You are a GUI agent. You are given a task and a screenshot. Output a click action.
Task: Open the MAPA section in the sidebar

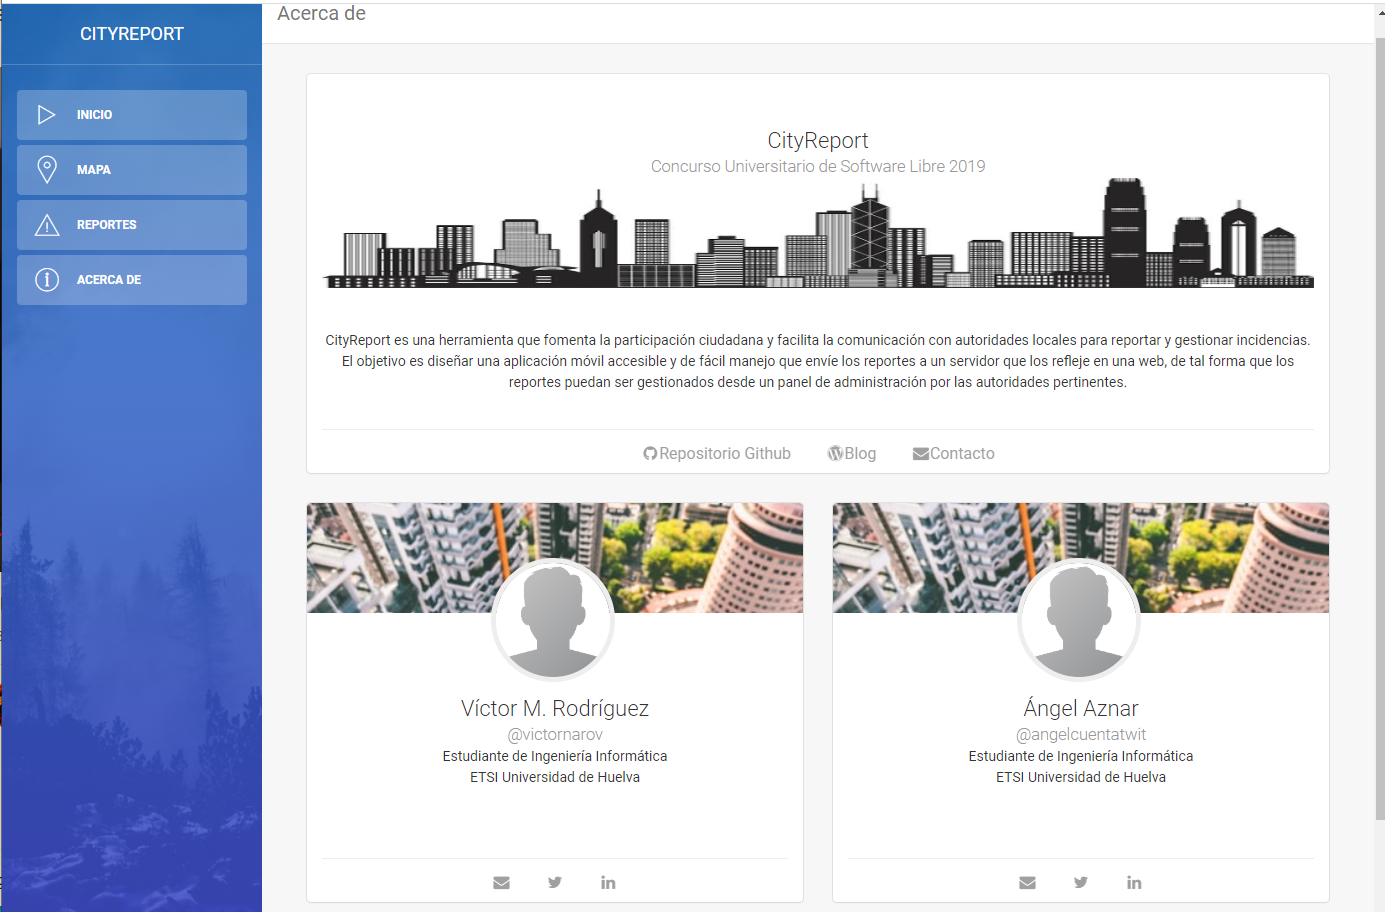tap(131, 169)
